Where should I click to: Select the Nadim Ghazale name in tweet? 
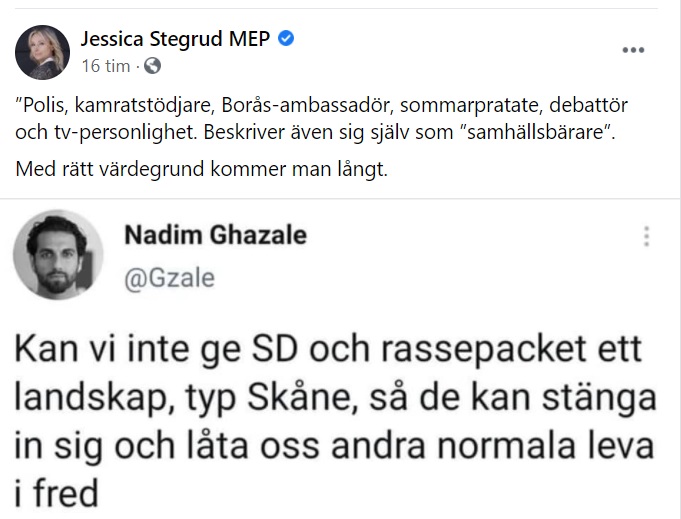215,236
